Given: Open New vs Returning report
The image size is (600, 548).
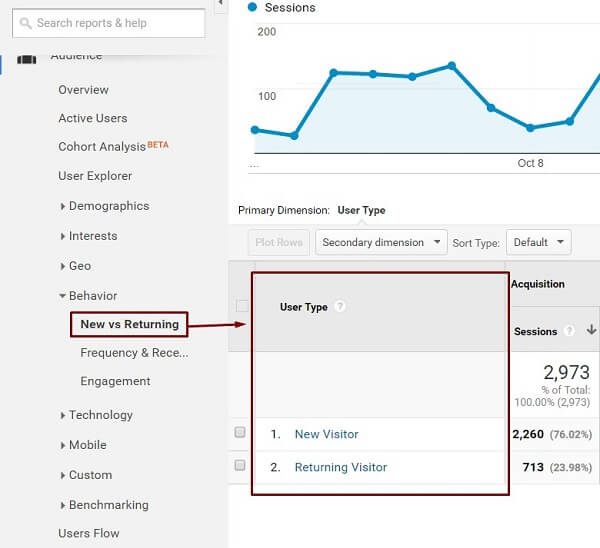Looking at the screenshot, I should pos(129,324).
